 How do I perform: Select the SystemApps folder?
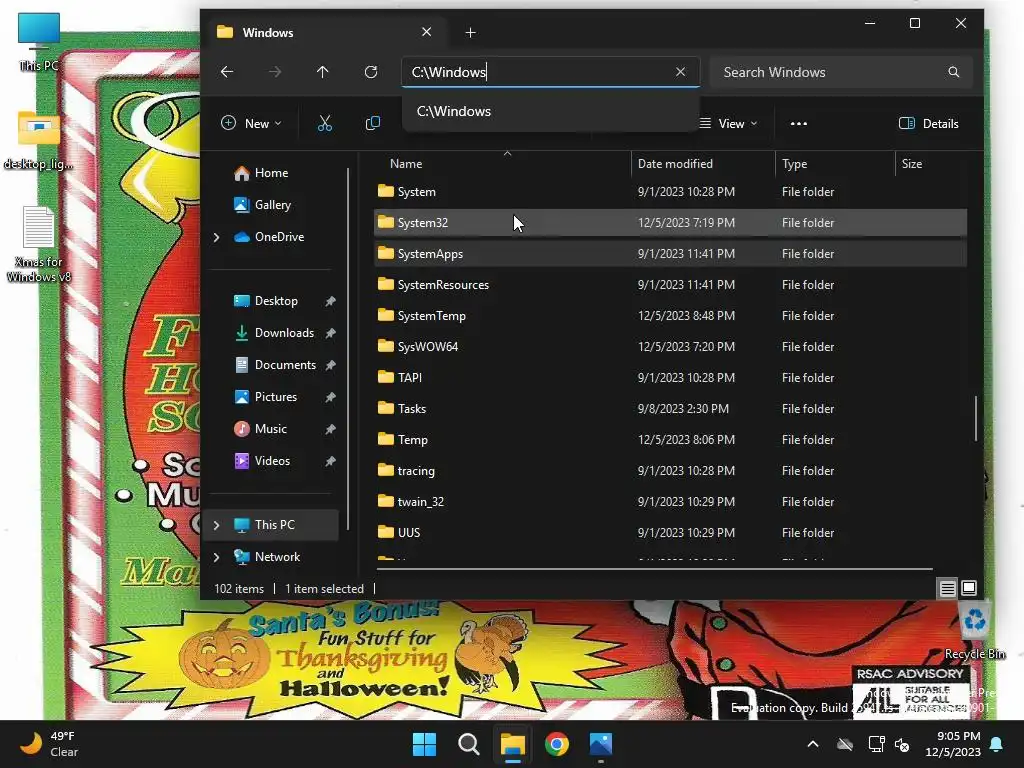(670, 254)
